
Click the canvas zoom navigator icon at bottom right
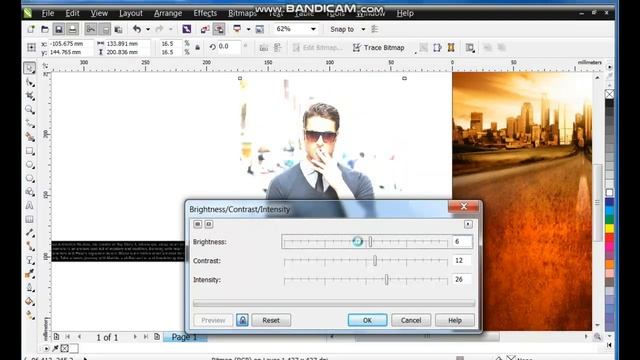click(x=598, y=337)
